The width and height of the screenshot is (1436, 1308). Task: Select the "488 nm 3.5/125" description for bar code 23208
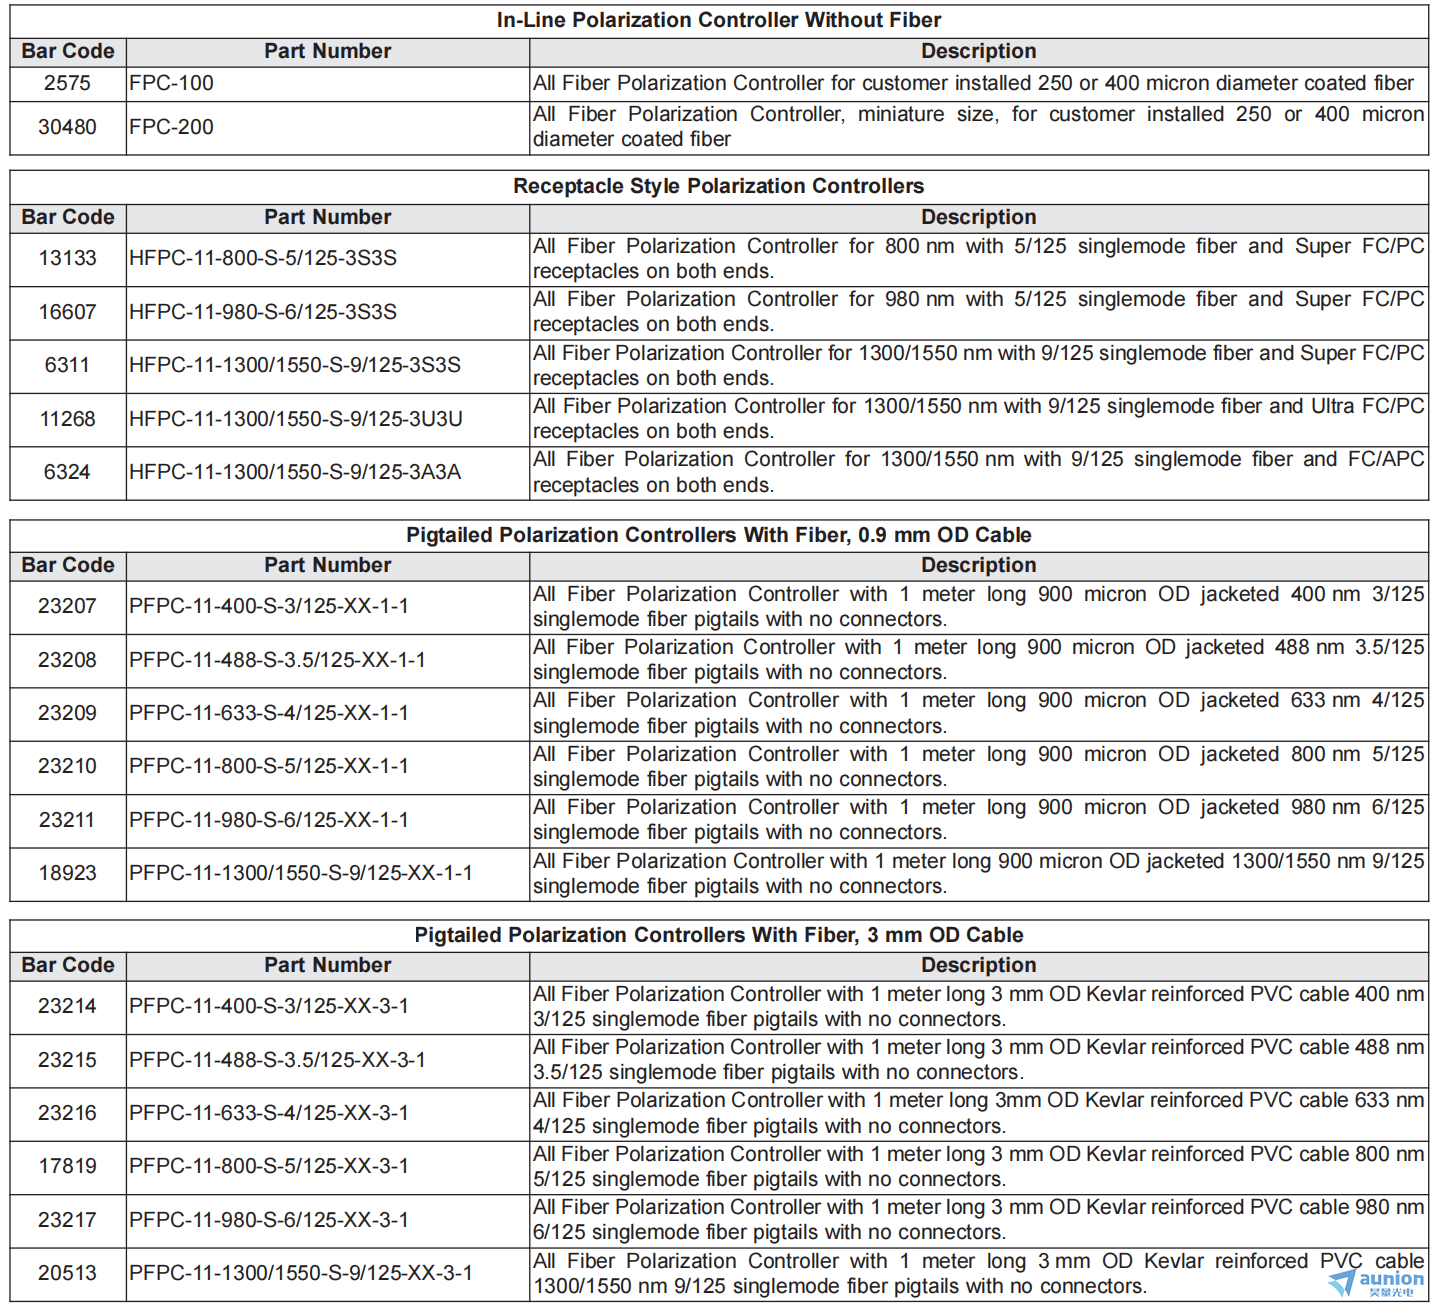coord(978,660)
